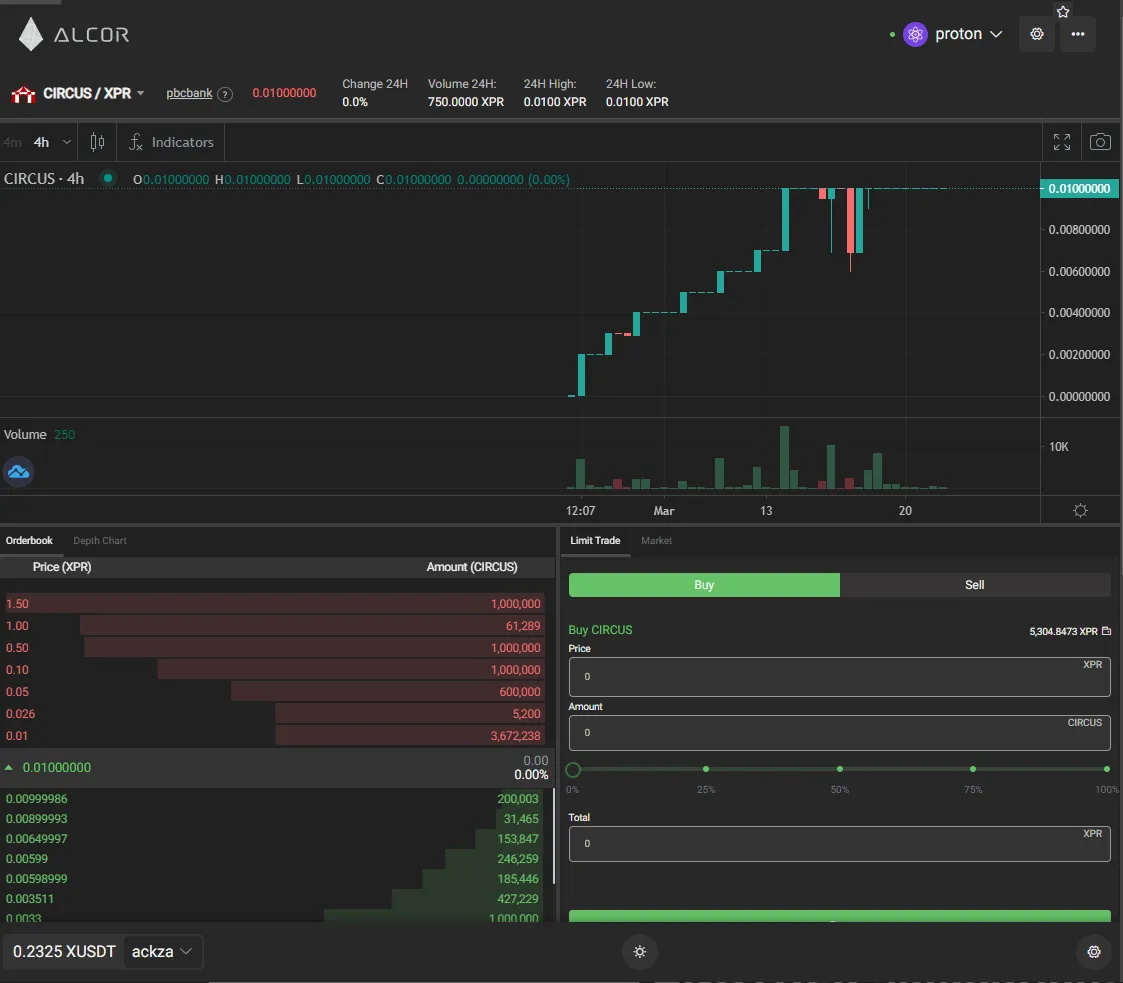Select the Market tab

[x=656, y=541]
